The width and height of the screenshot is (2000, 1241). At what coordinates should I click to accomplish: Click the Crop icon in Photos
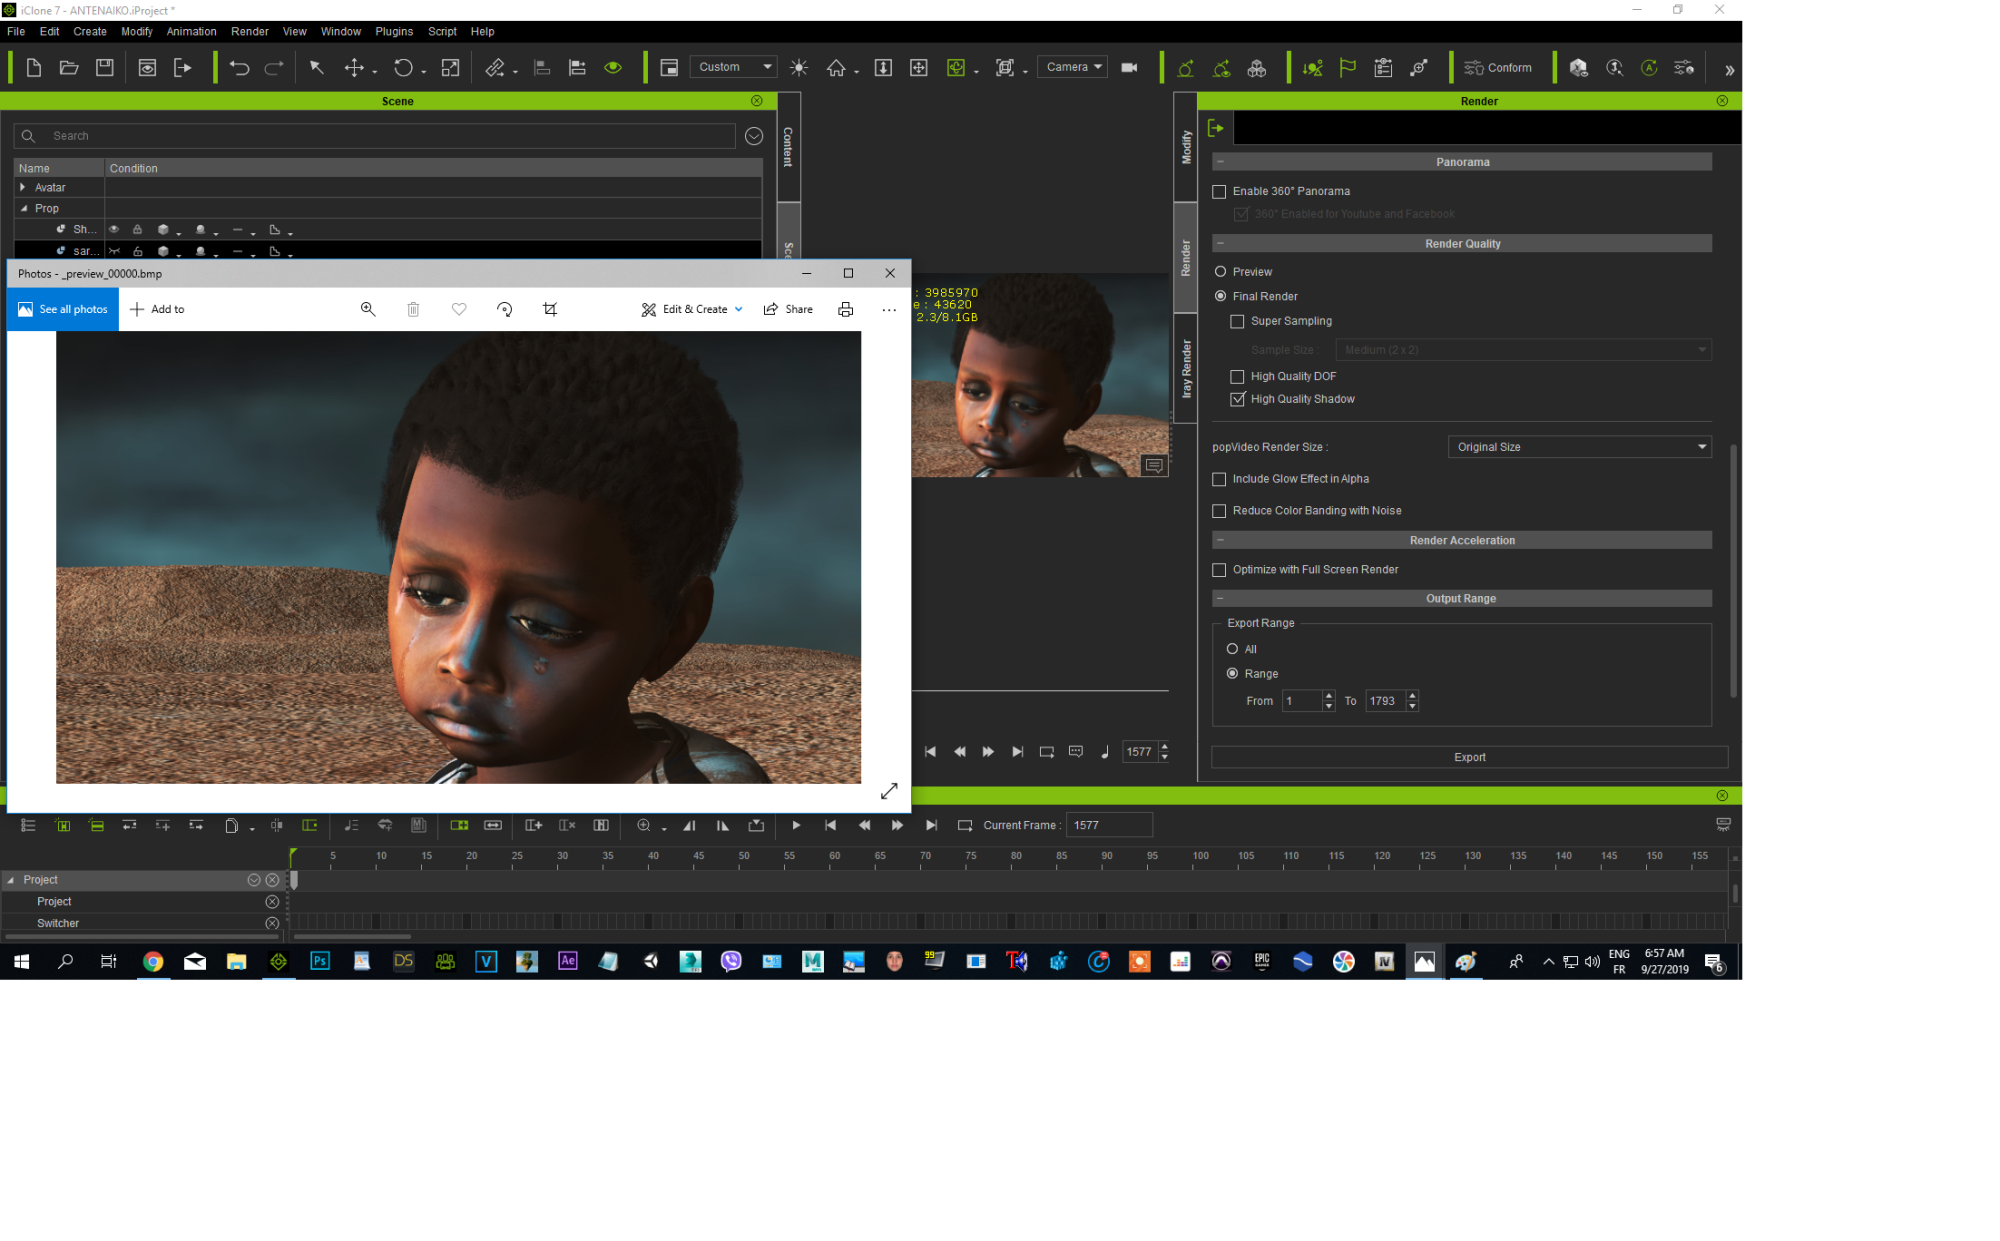(x=550, y=310)
